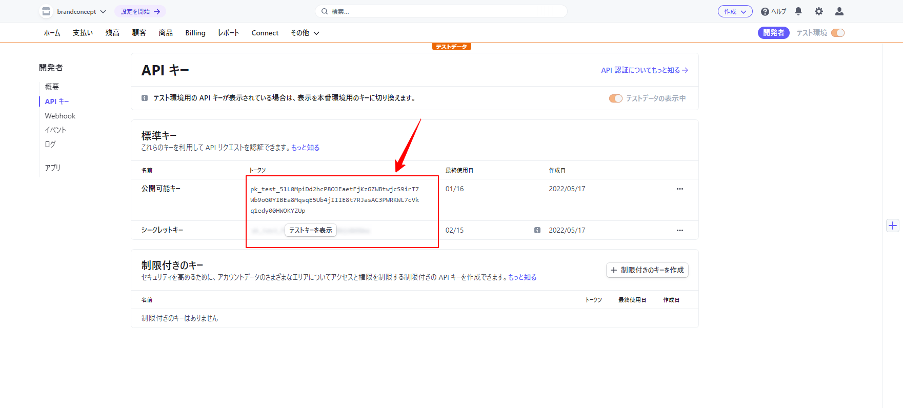Click the 開発者 button in top navigation
The height and width of the screenshot is (408, 904).
tap(773, 33)
